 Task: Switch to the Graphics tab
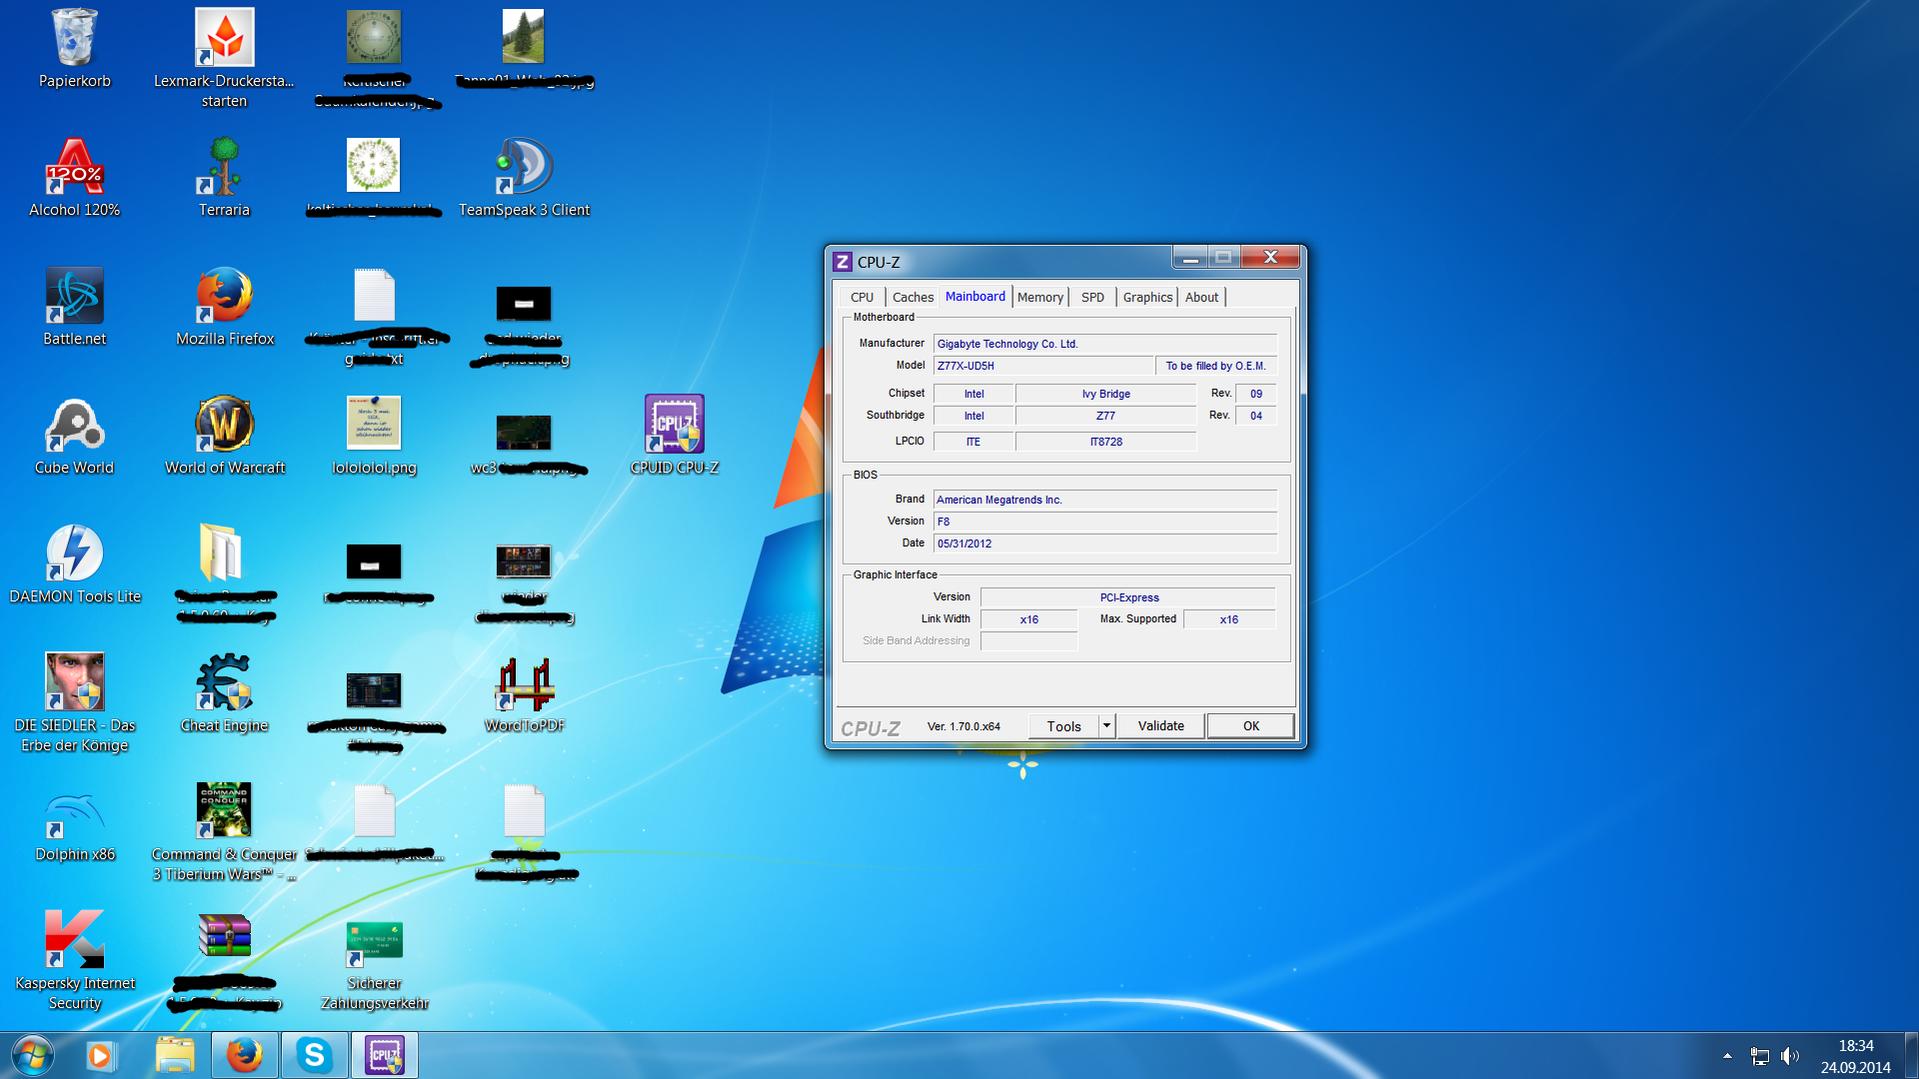[1147, 297]
